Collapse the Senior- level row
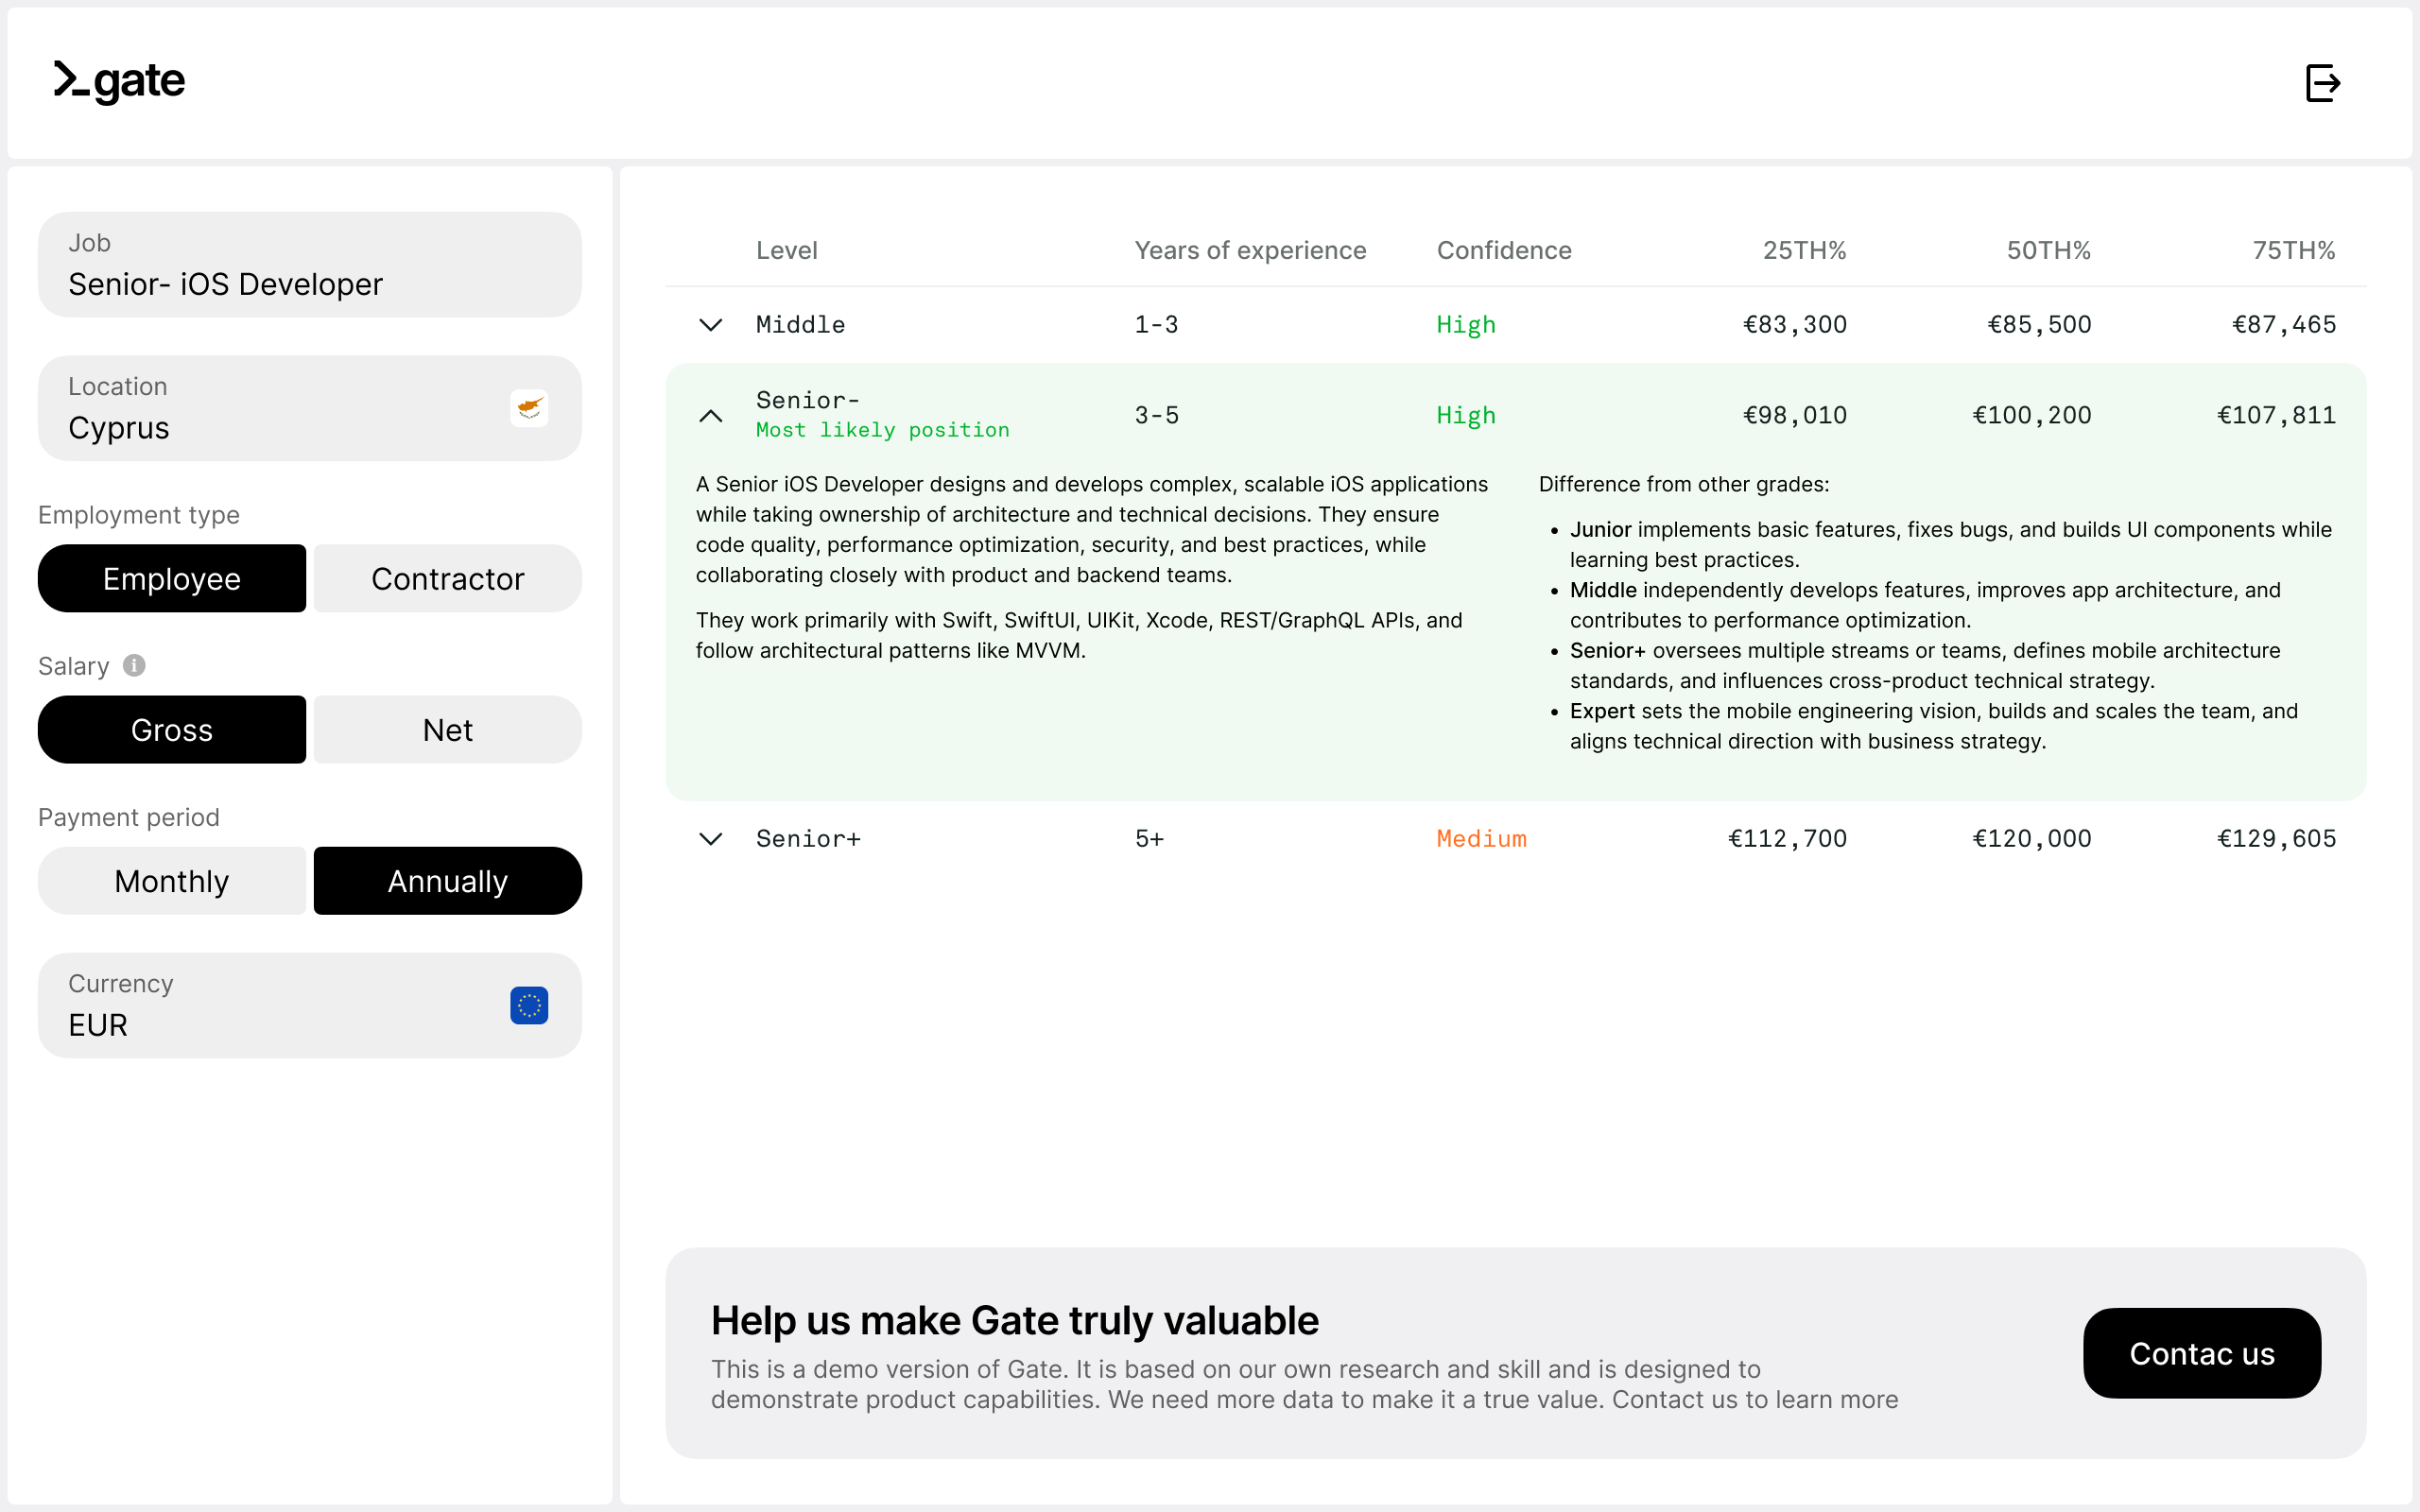Image resolution: width=2420 pixels, height=1512 pixels. coord(710,415)
